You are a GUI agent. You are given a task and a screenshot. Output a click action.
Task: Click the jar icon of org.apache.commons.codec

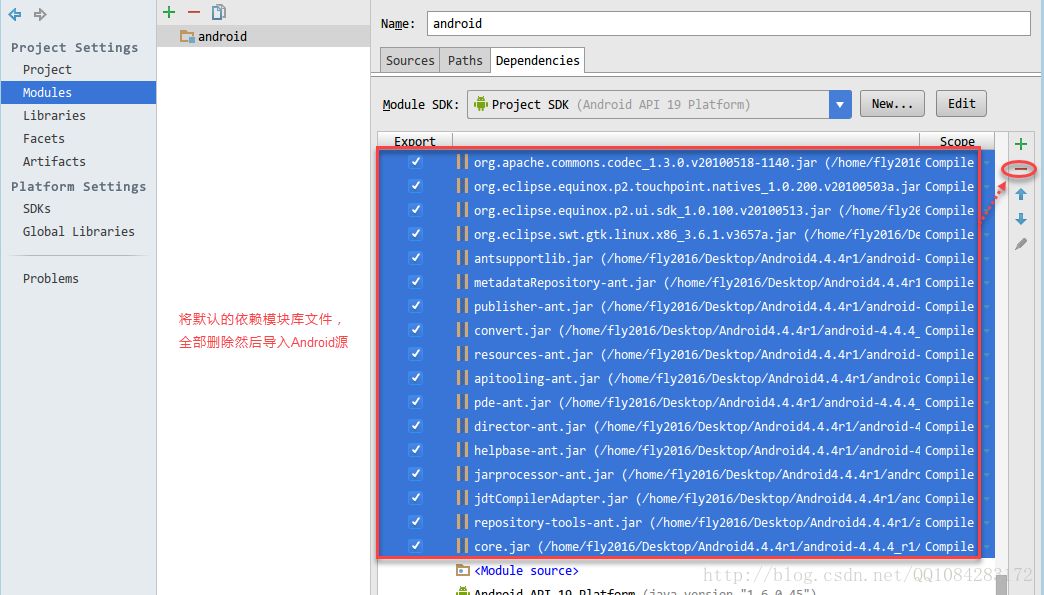(x=462, y=162)
